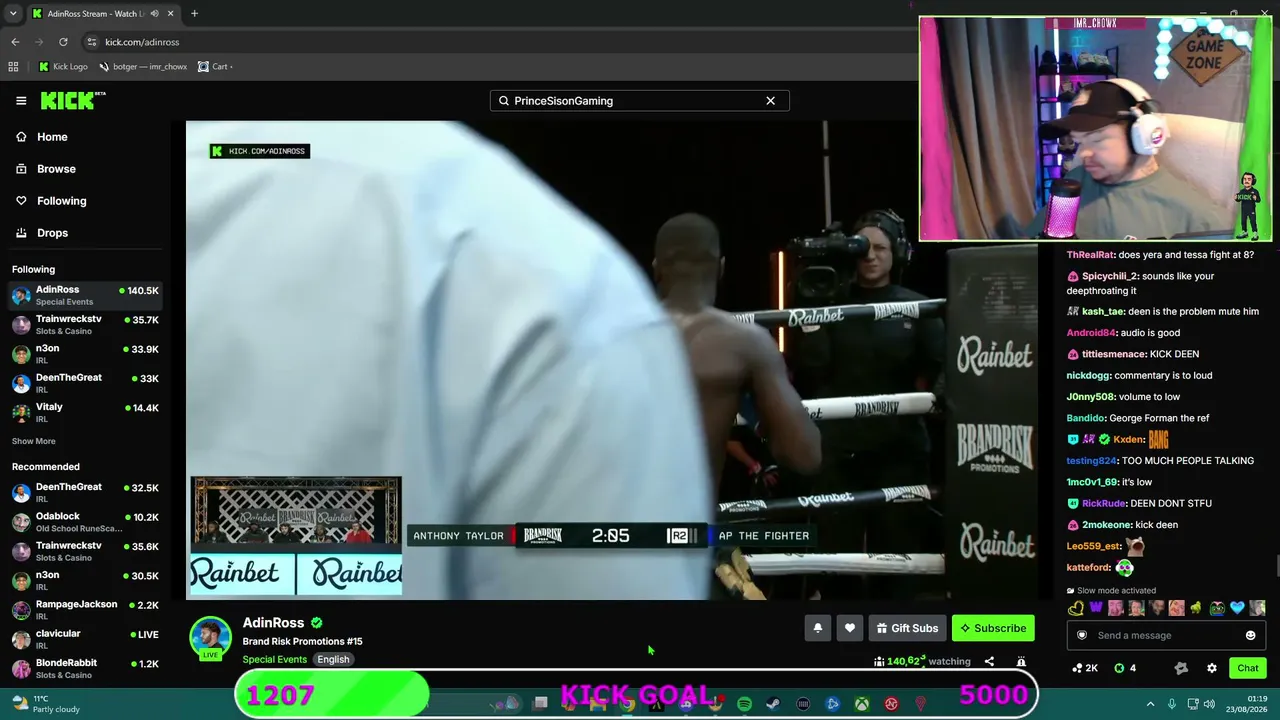1280x720 pixels.
Task: Click the Kxden username in chat
Action: point(1128,439)
